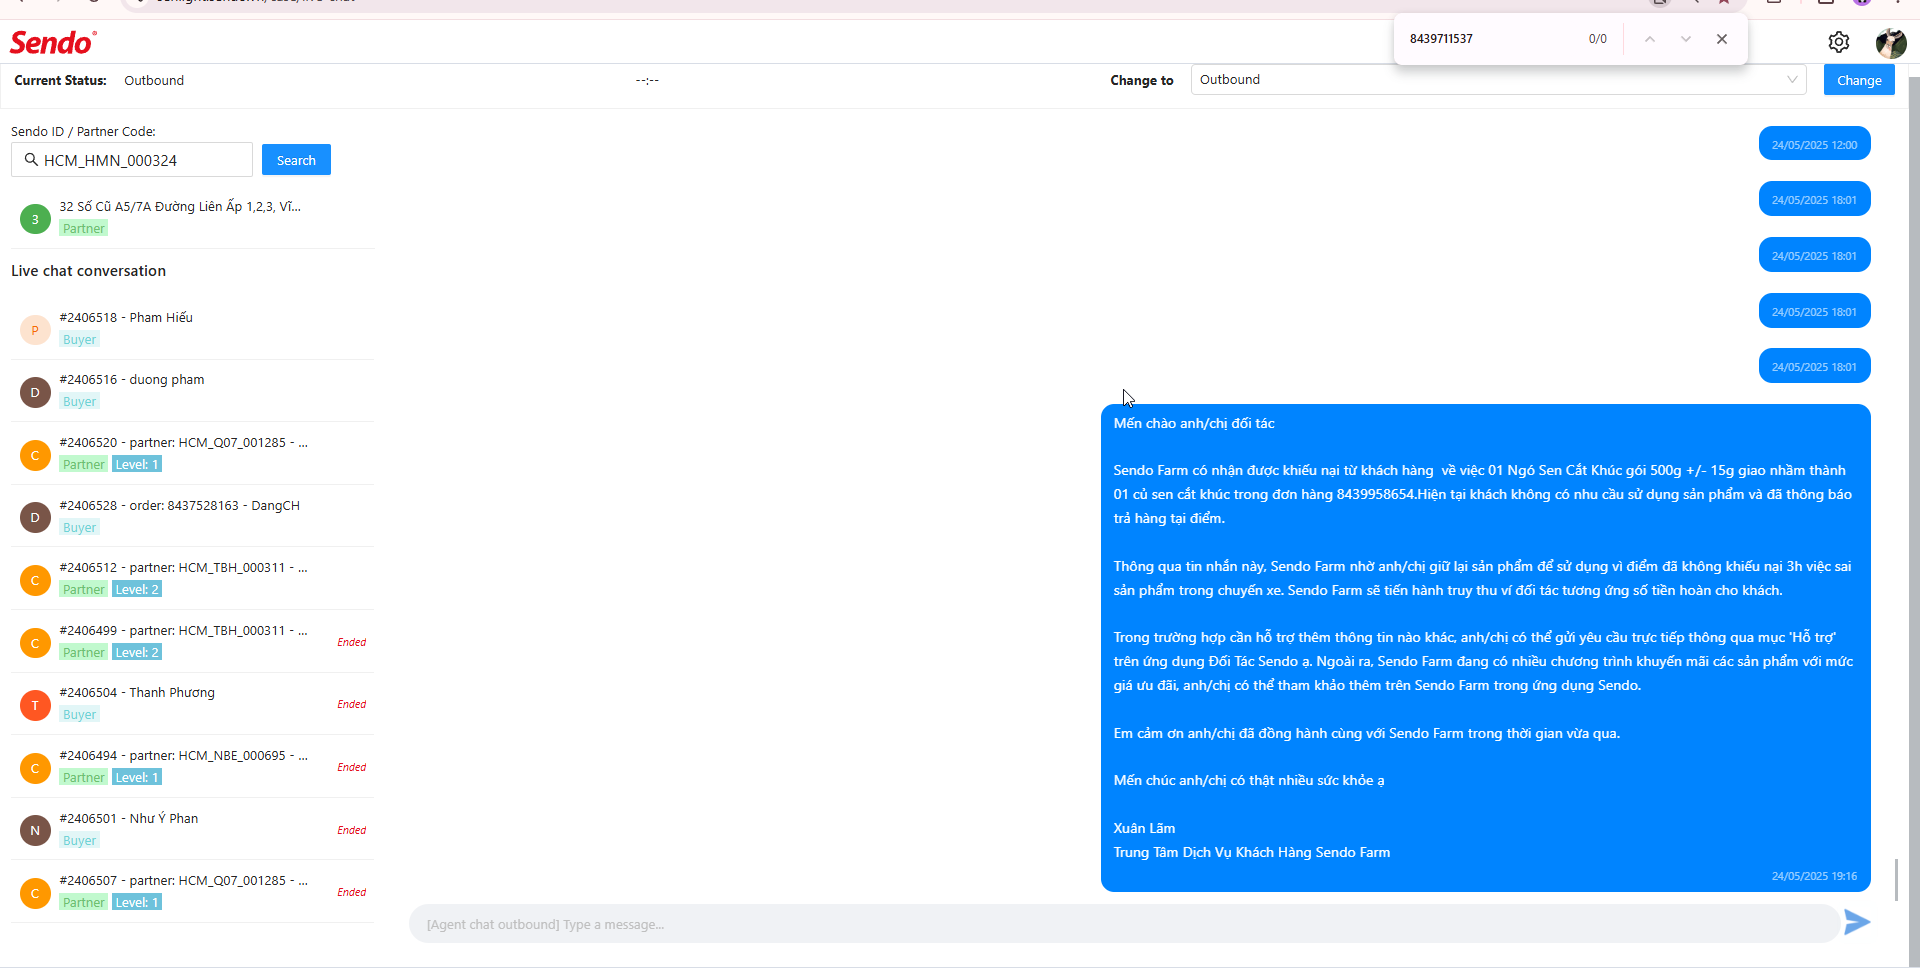Click the Current Status Outbound value

pos(154,81)
